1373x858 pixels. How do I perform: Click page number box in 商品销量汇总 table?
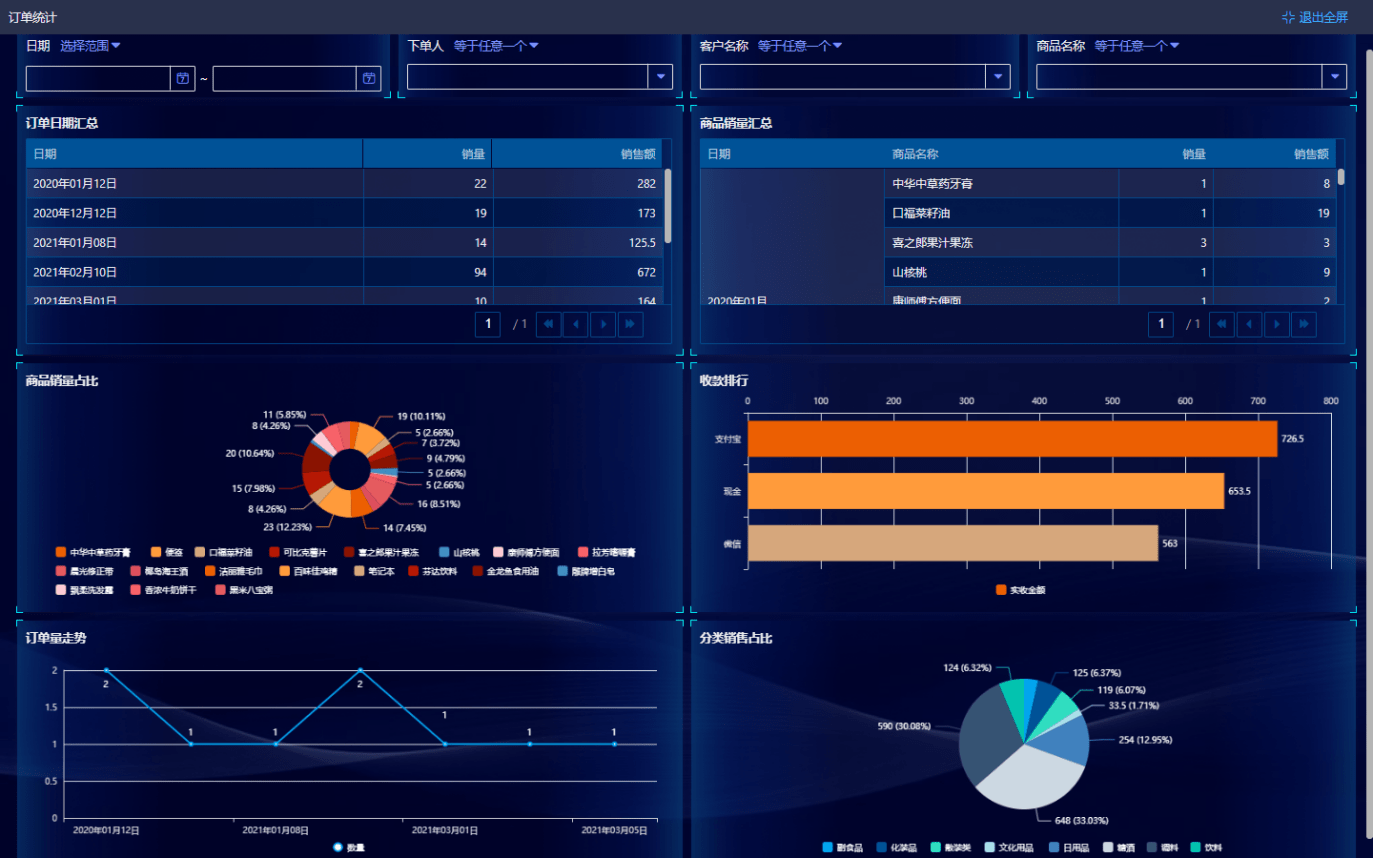pyautogui.click(x=1161, y=324)
